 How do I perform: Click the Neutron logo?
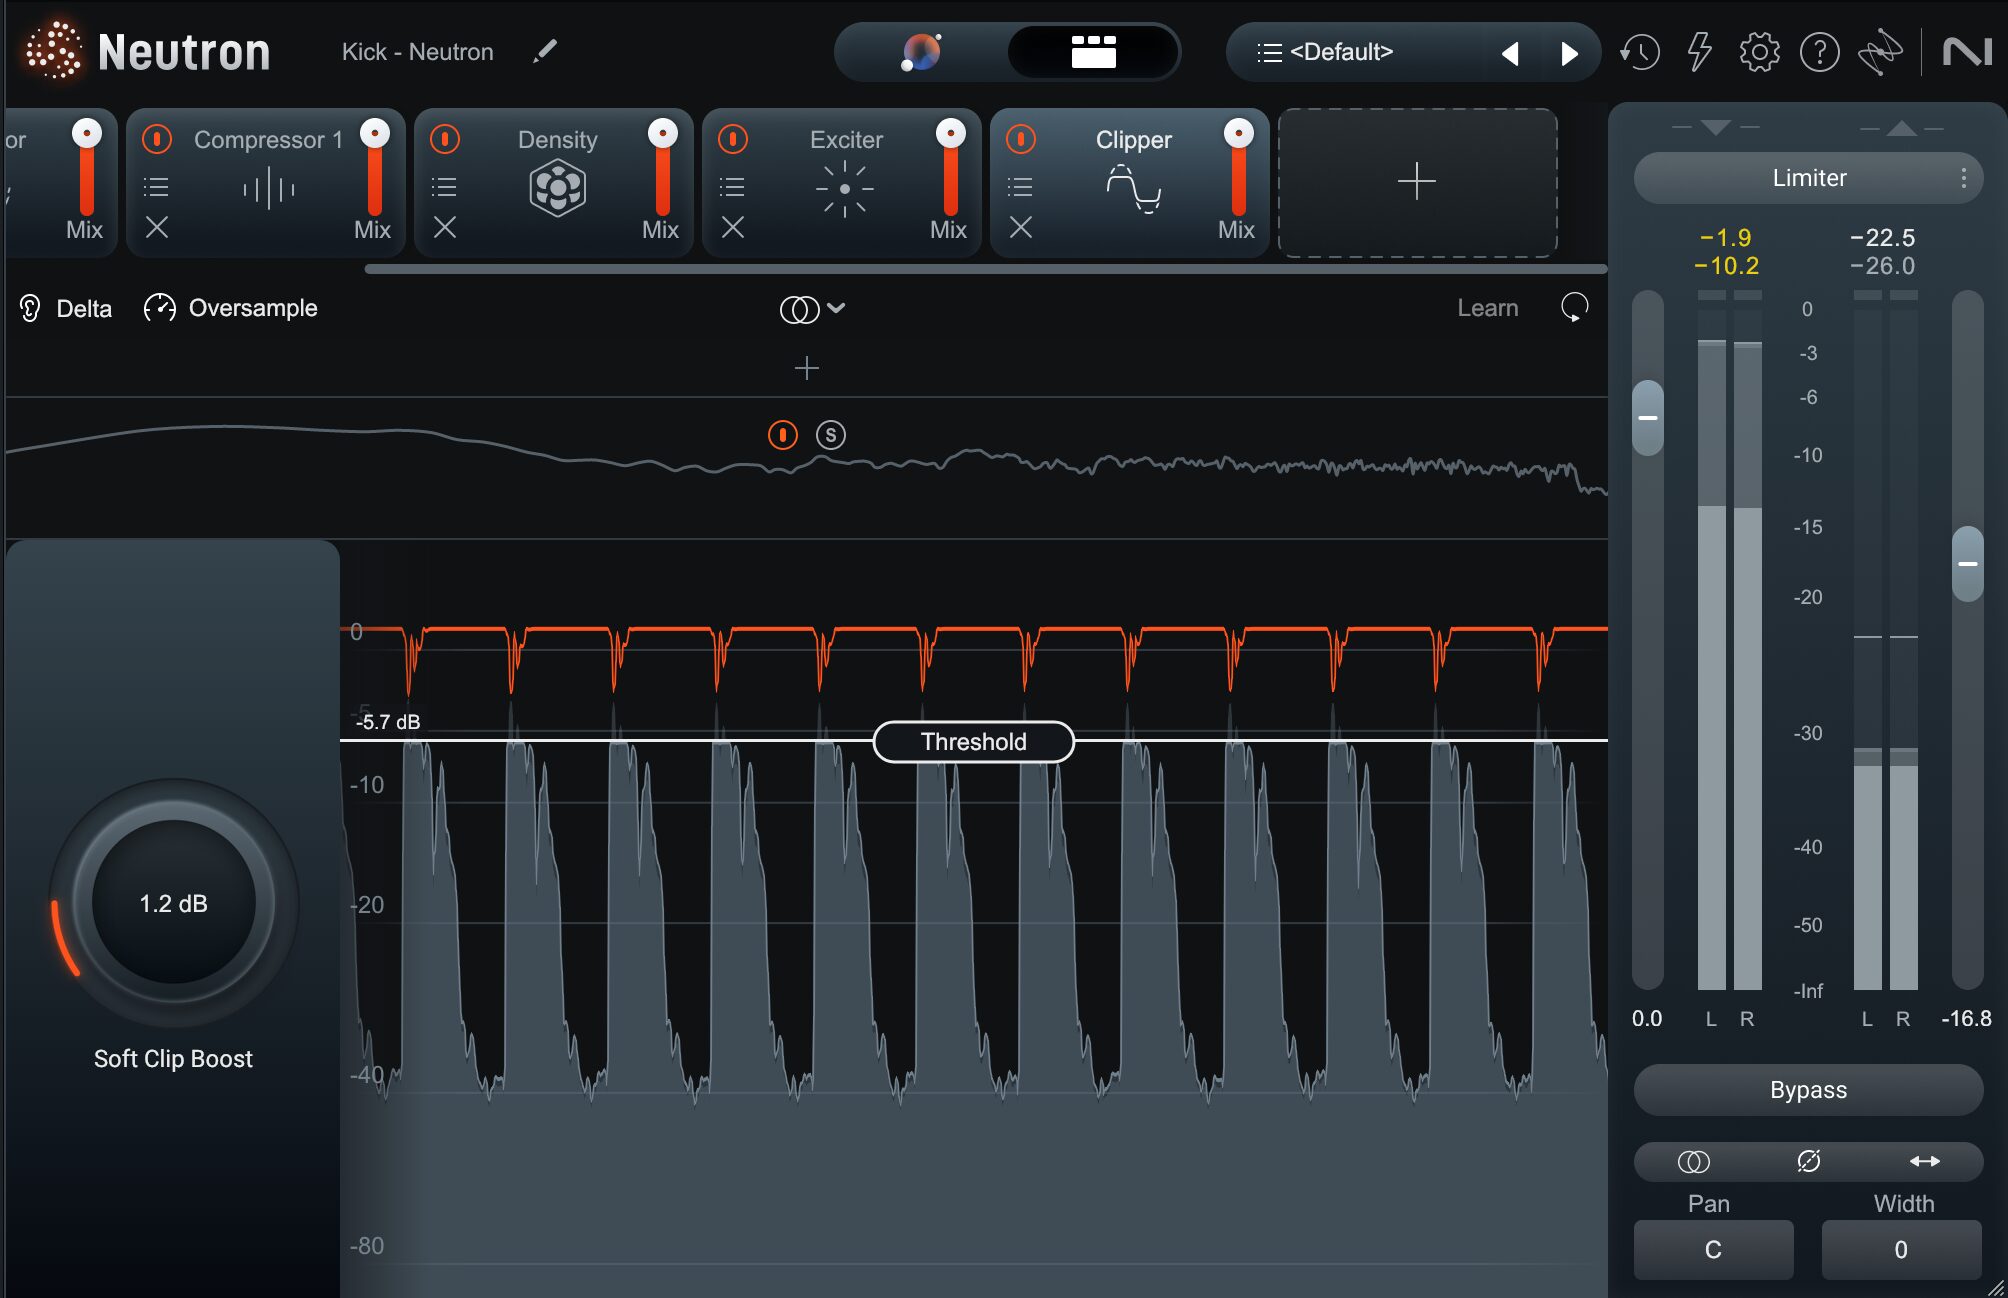(146, 52)
